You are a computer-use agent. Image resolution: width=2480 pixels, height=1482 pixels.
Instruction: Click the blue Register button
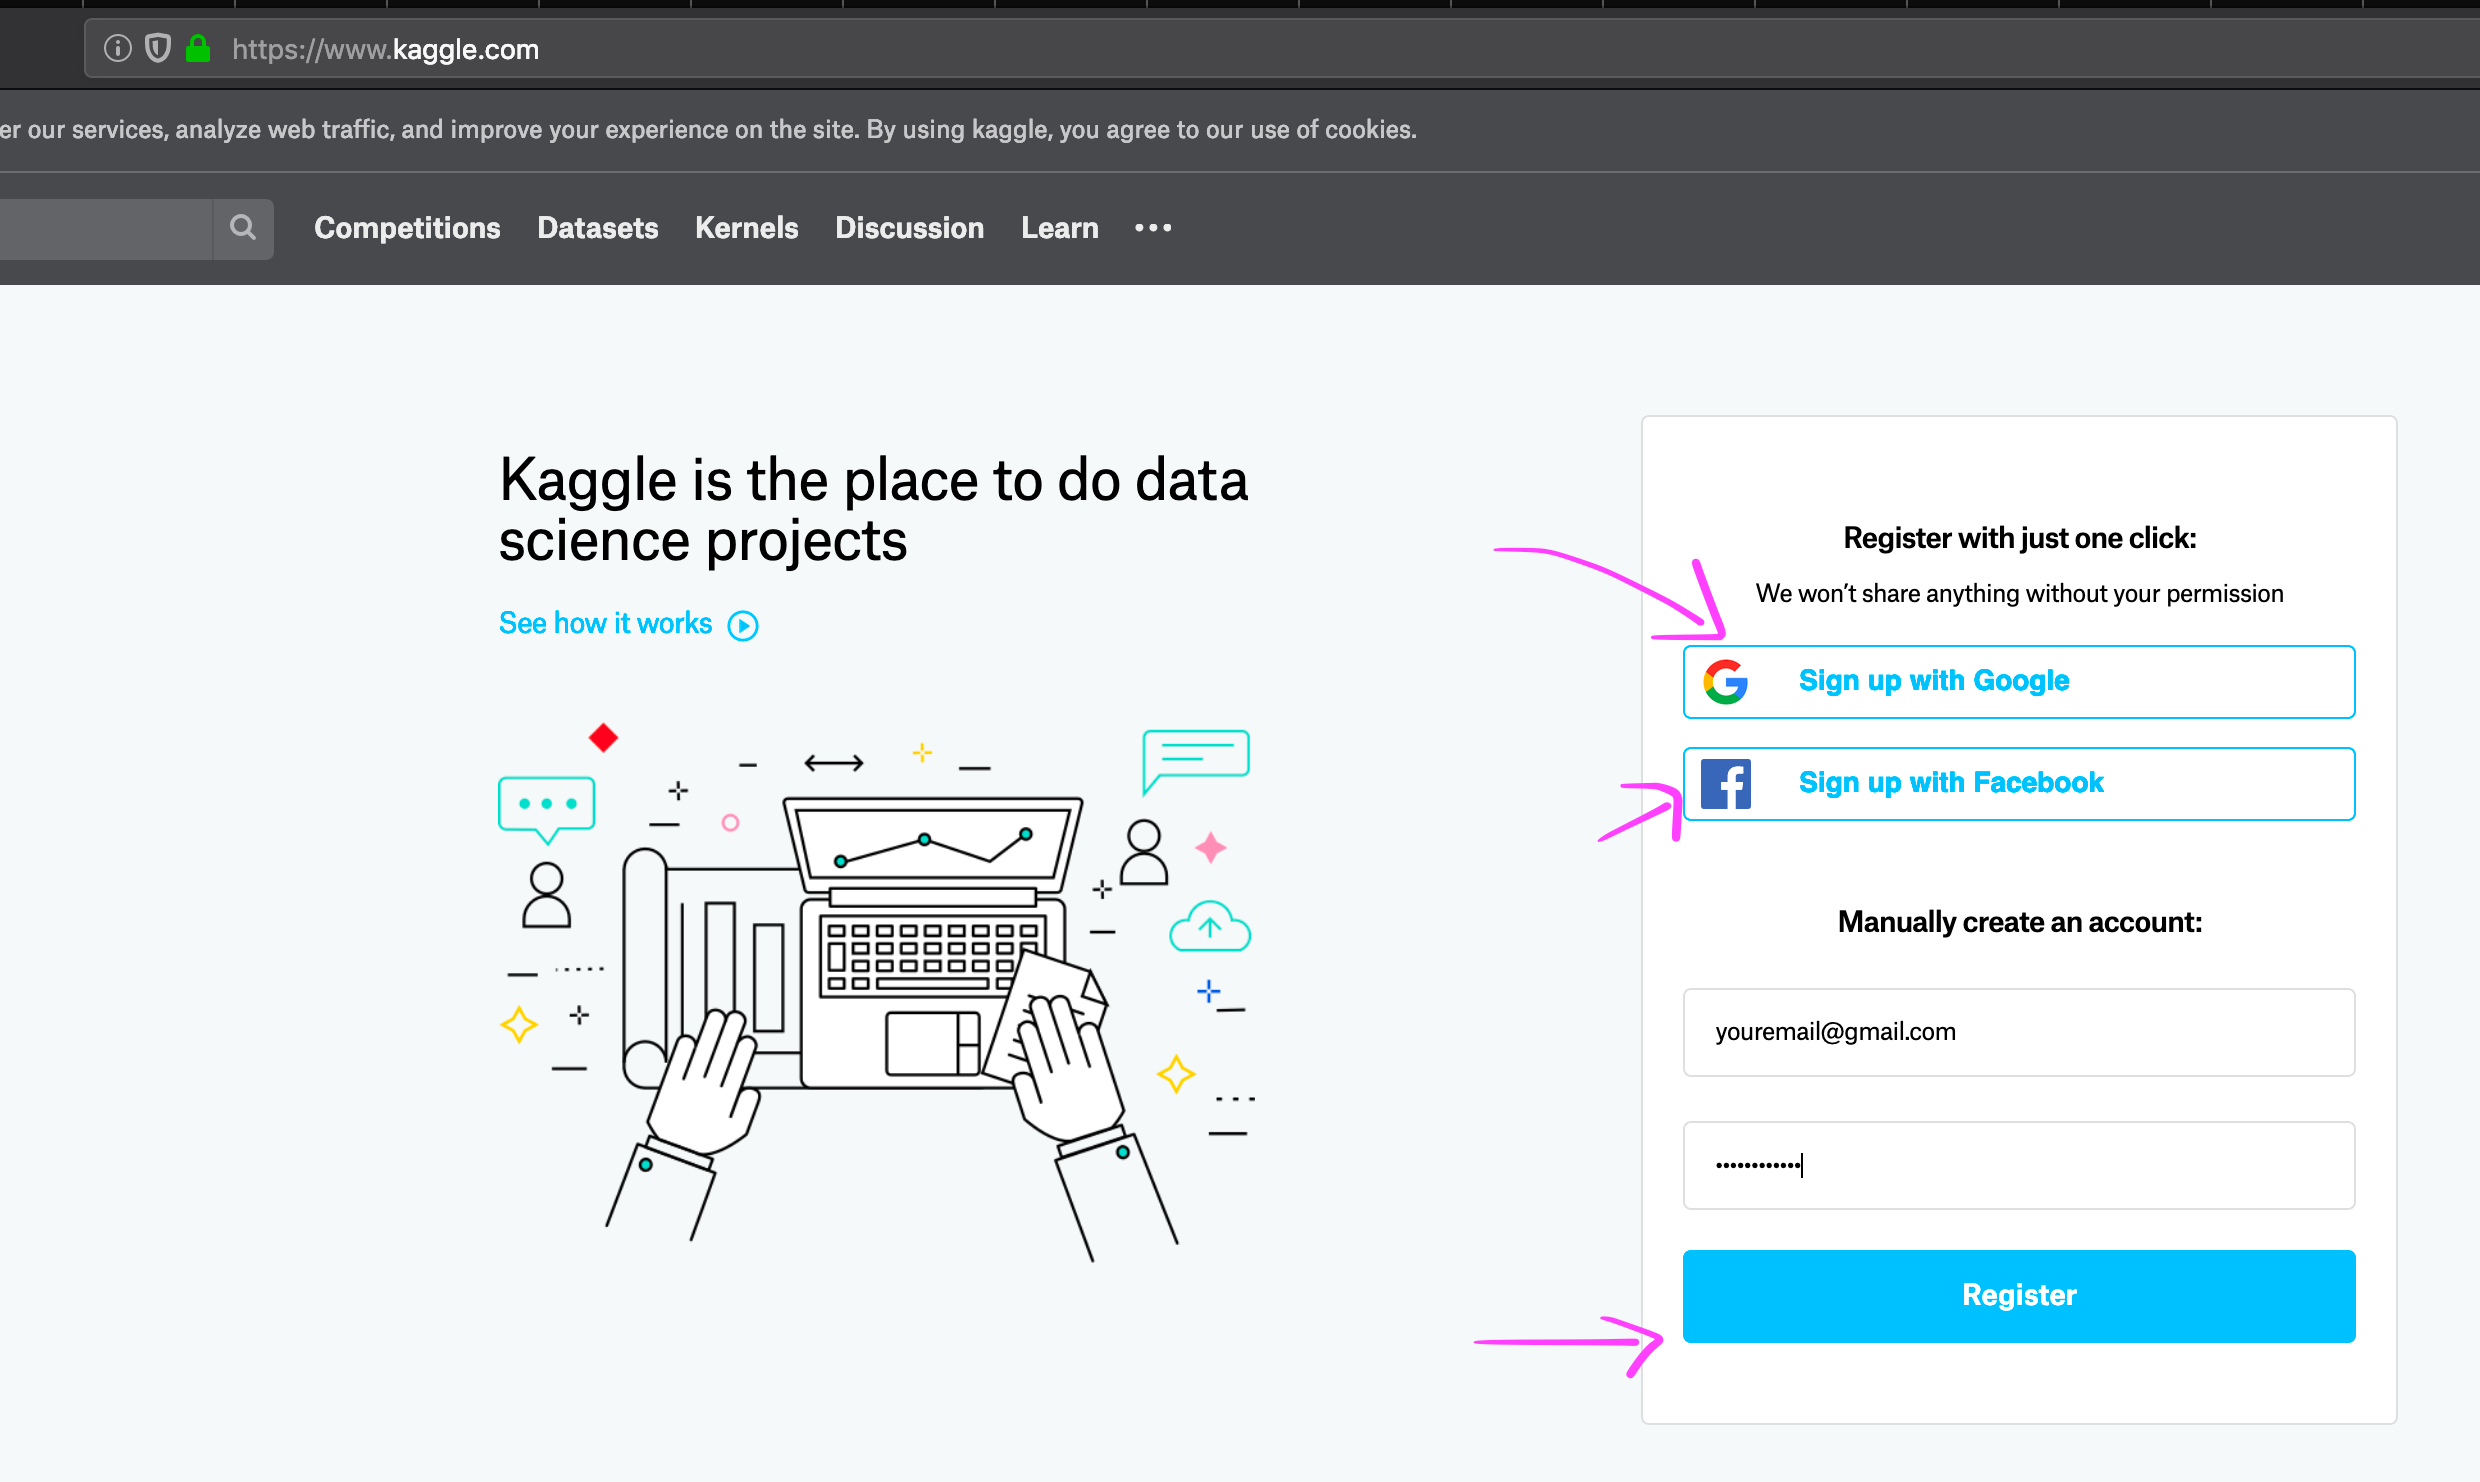pyautogui.click(x=2019, y=1296)
